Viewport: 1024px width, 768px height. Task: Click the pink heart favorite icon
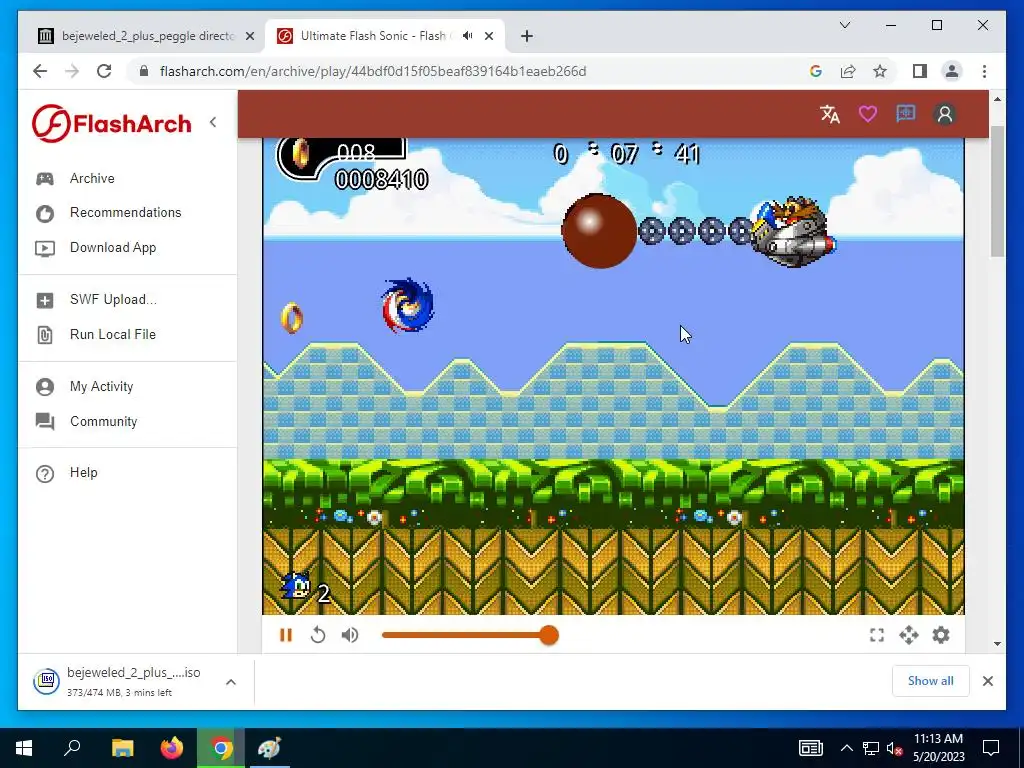867,114
